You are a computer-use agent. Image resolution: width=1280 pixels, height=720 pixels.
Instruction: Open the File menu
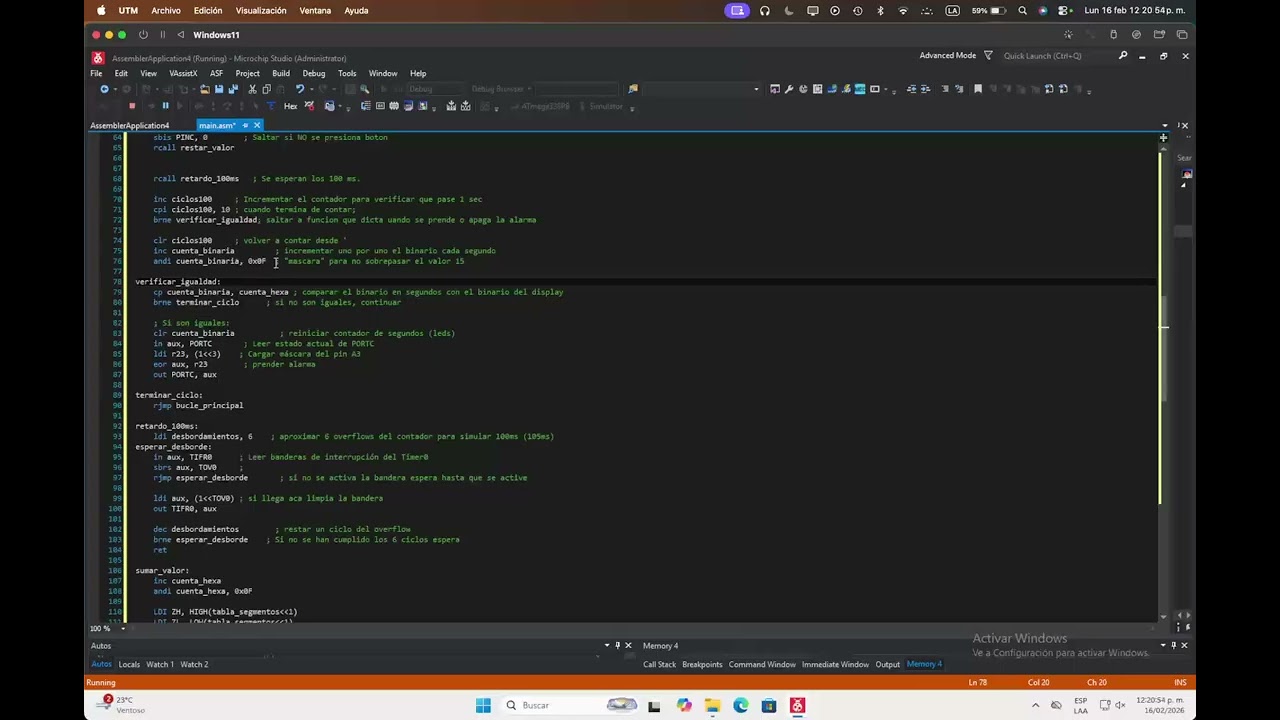(x=96, y=73)
